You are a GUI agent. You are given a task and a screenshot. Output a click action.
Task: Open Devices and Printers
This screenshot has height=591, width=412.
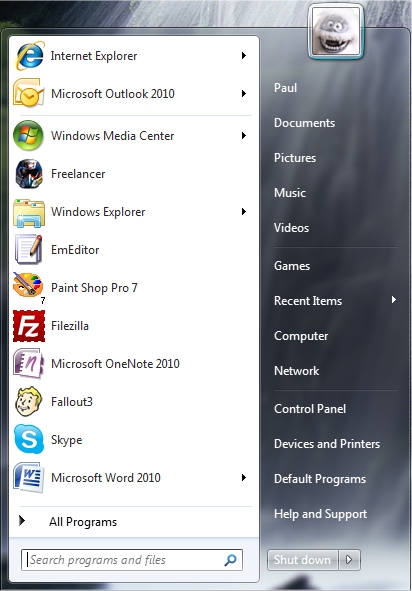[327, 444]
